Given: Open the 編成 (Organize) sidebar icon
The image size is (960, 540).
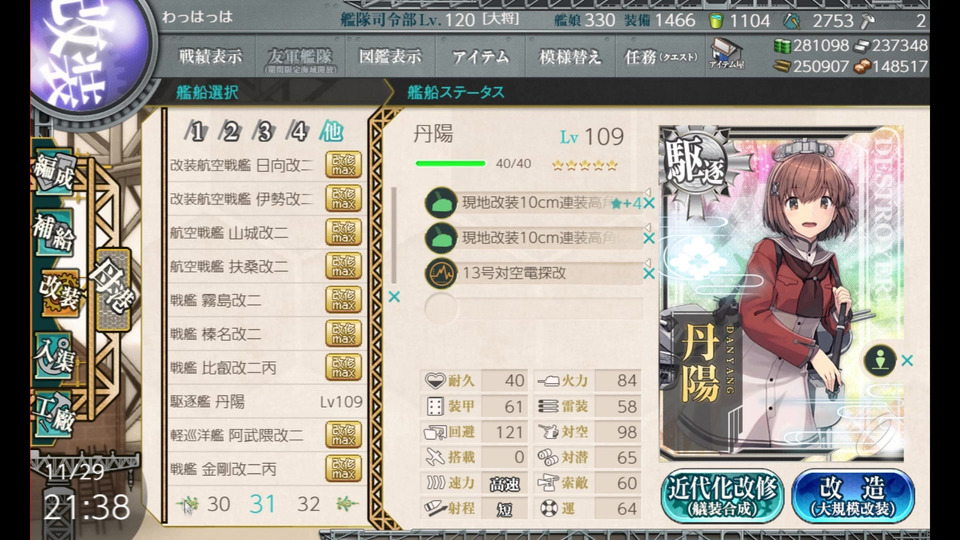Looking at the screenshot, I should [x=55, y=172].
